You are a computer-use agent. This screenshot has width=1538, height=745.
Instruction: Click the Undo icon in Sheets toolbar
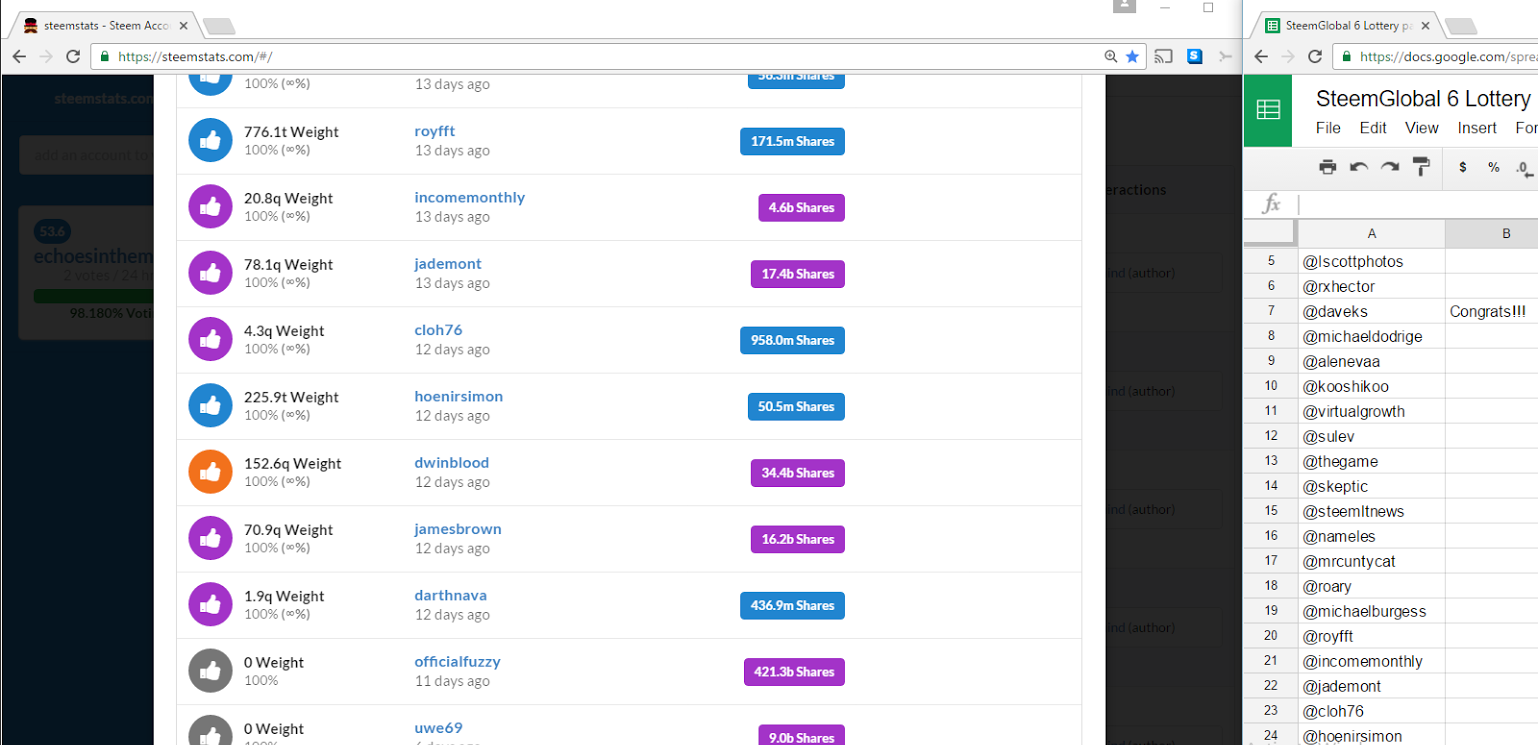[x=1358, y=167]
